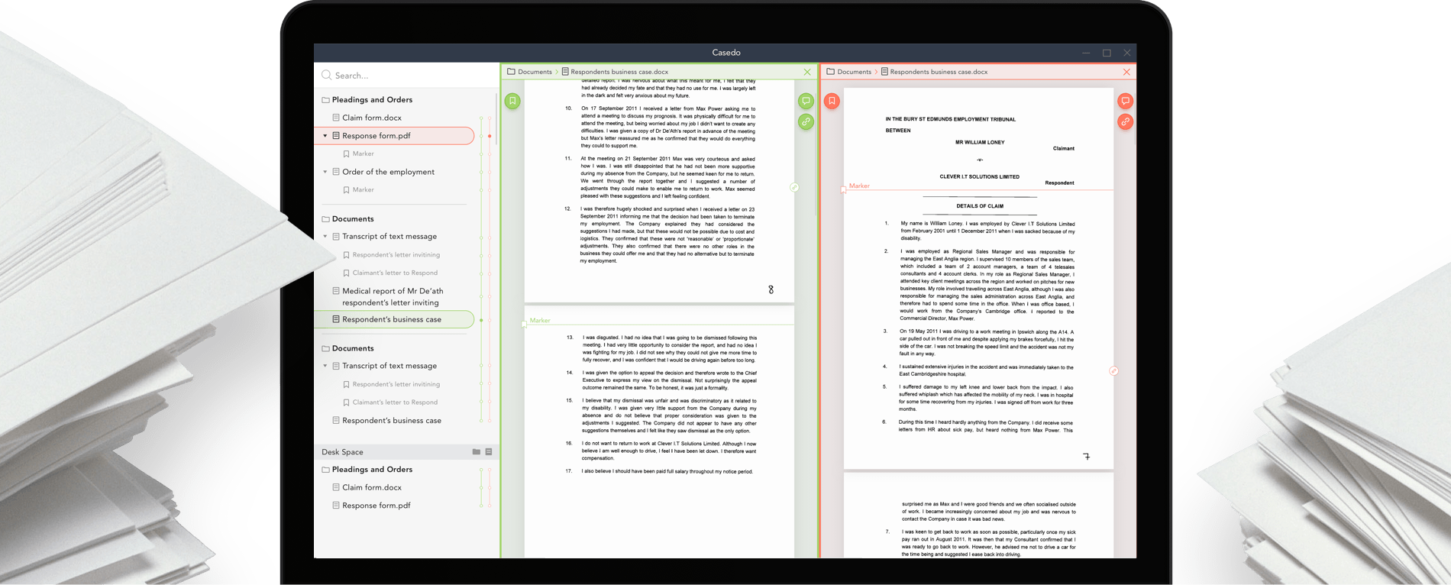Collapse the Response form.pdf tree item
1451x585 pixels.
(325, 136)
